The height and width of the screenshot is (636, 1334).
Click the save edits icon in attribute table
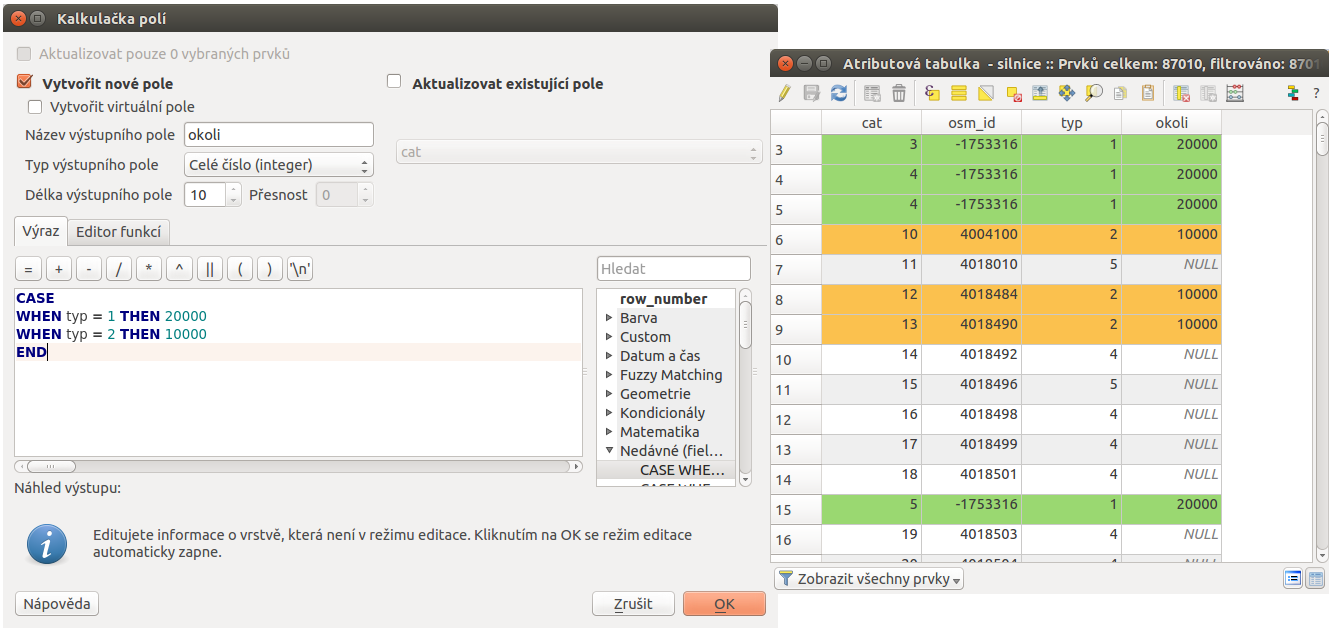pyautogui.click(x=812, y=93)
